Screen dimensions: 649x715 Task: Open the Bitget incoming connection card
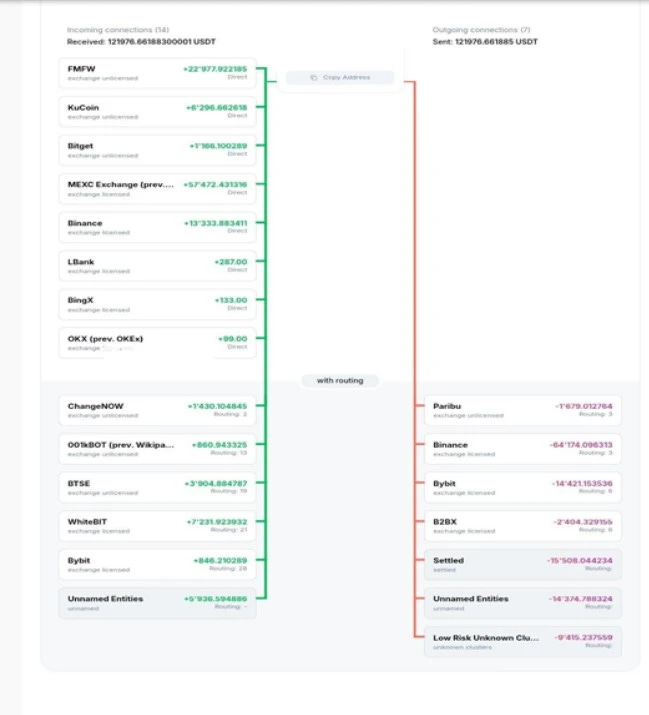(x=157, y=150)
